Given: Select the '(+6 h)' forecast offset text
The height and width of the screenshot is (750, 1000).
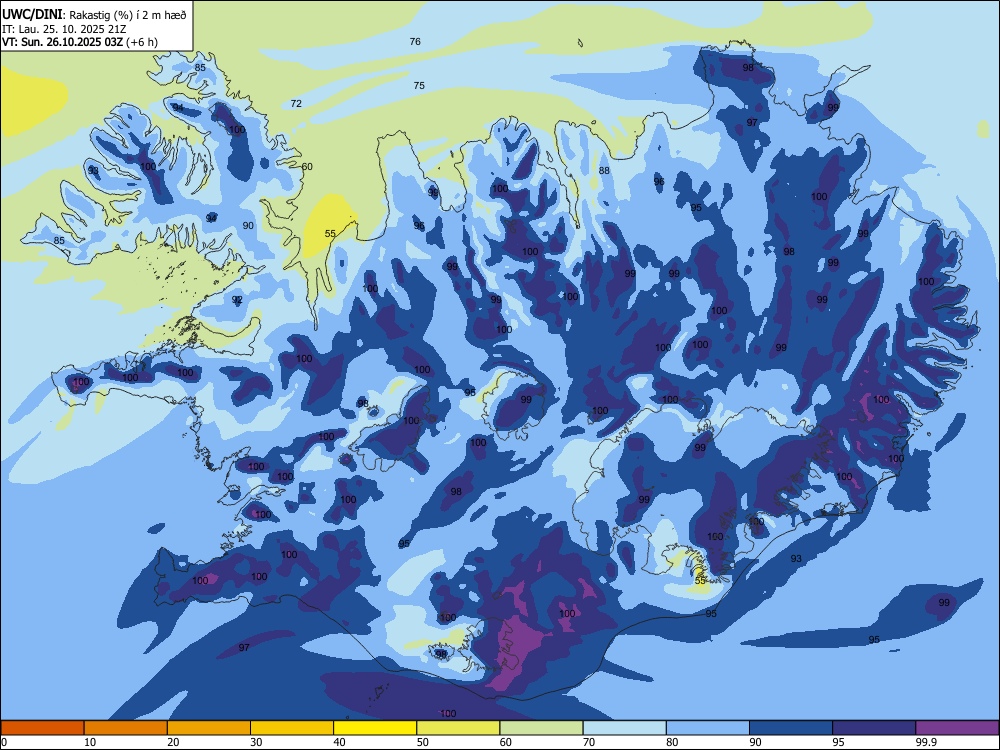Looking at the screenshot, I should (x=142, y=42).
